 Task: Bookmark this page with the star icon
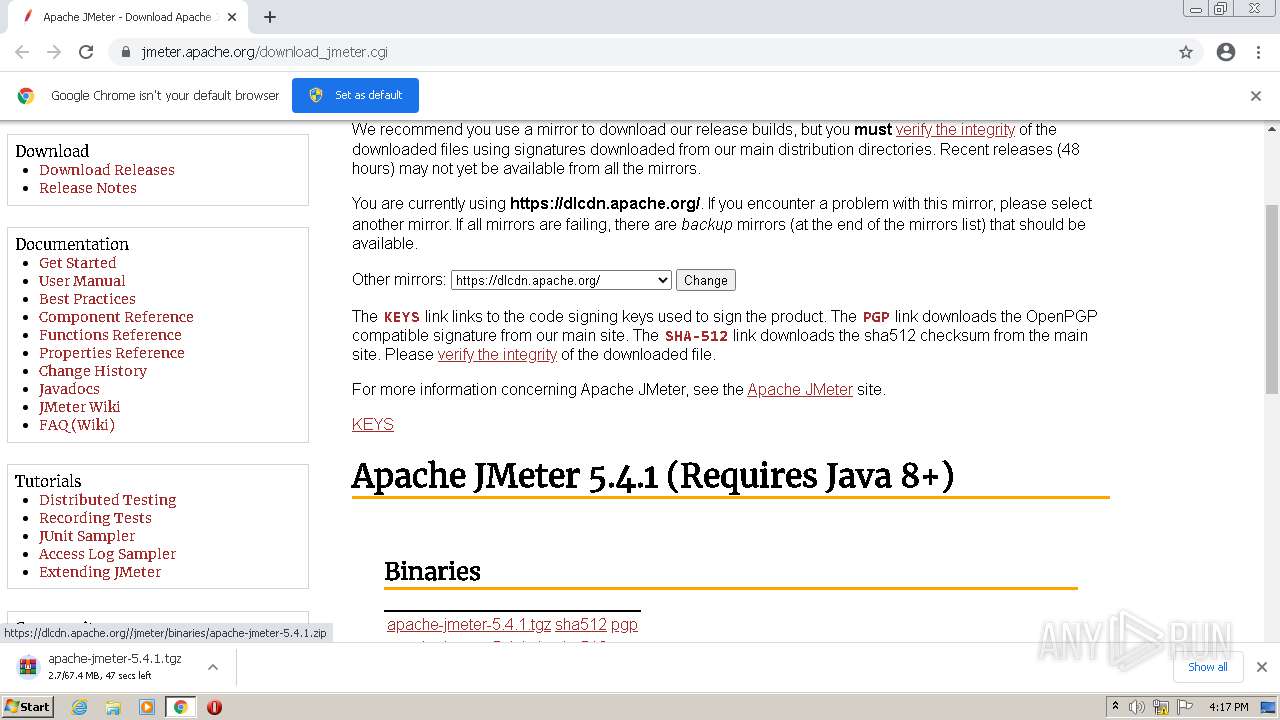(x=1186, y=52)
